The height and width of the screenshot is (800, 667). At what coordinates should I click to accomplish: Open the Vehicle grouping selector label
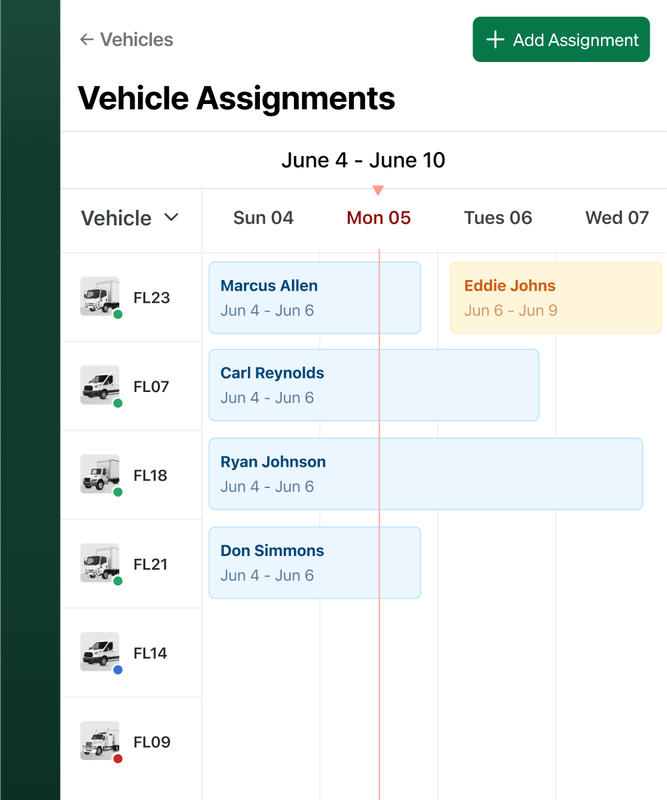[116, 218]
